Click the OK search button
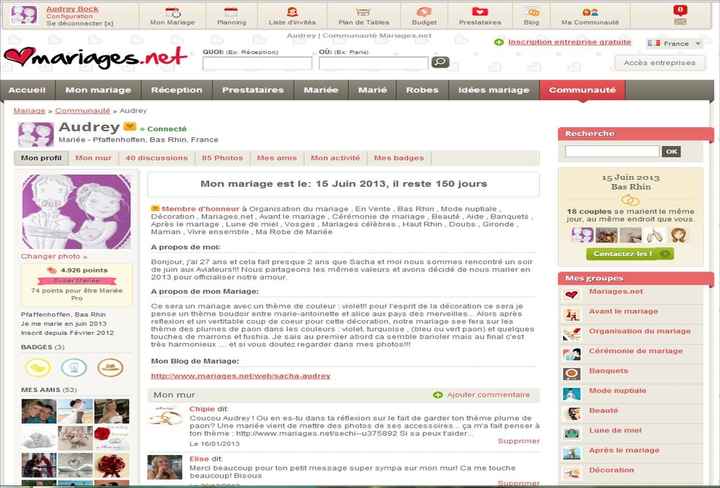 (671, 152)
